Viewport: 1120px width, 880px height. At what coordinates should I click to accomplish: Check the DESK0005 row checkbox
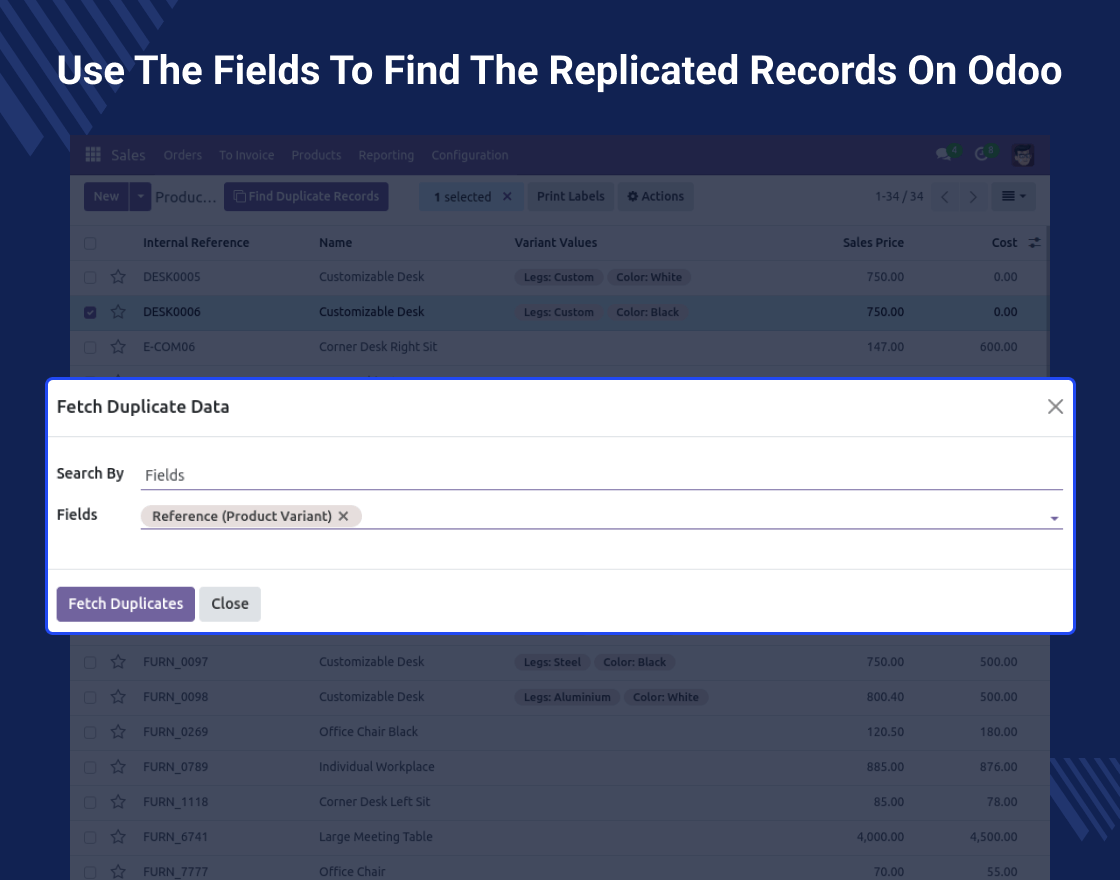(x=90, y=277)
